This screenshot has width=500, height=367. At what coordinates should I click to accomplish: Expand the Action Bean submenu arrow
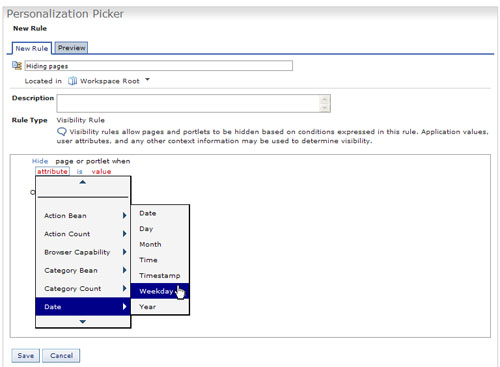point(124,216)
